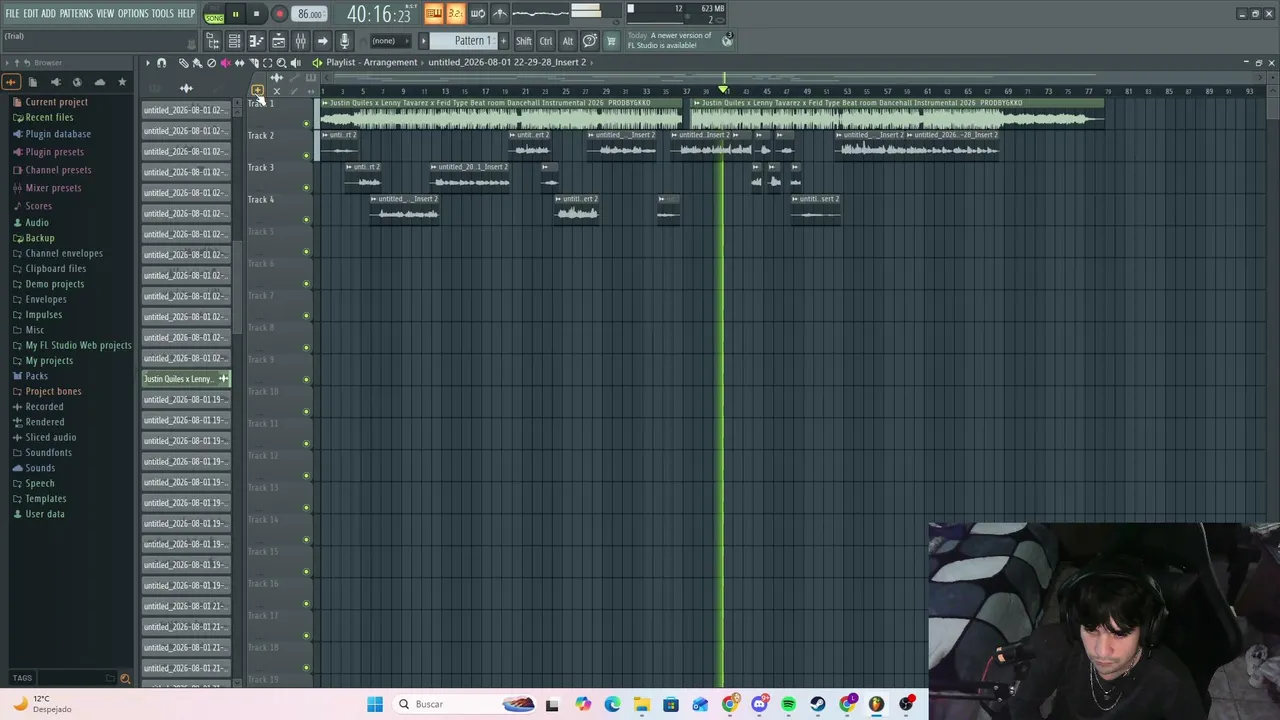Toggle the playlist snap magnet
This screenshot has height=720, width=1280.
(161, 63)
